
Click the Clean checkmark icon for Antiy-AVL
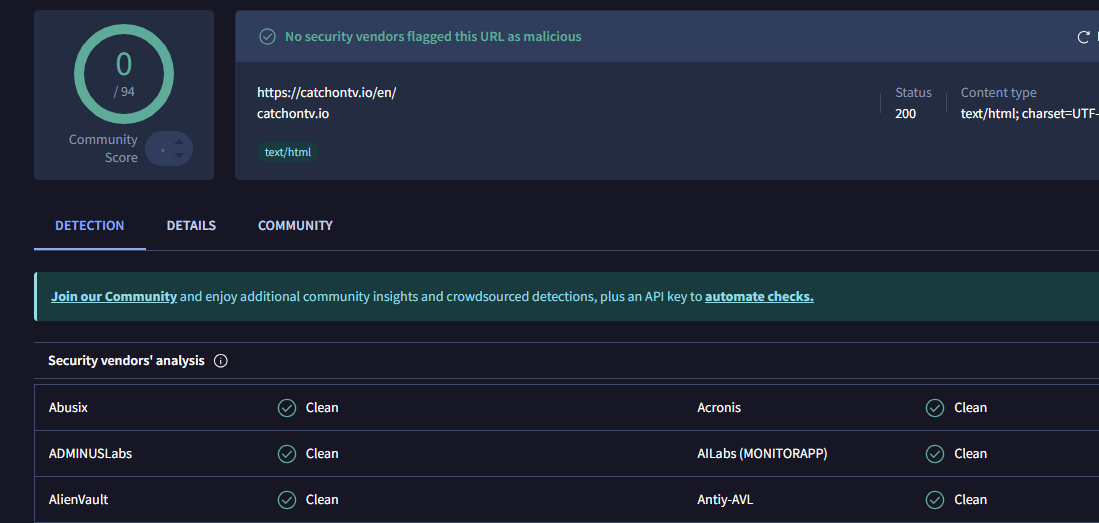click(935, 500)
